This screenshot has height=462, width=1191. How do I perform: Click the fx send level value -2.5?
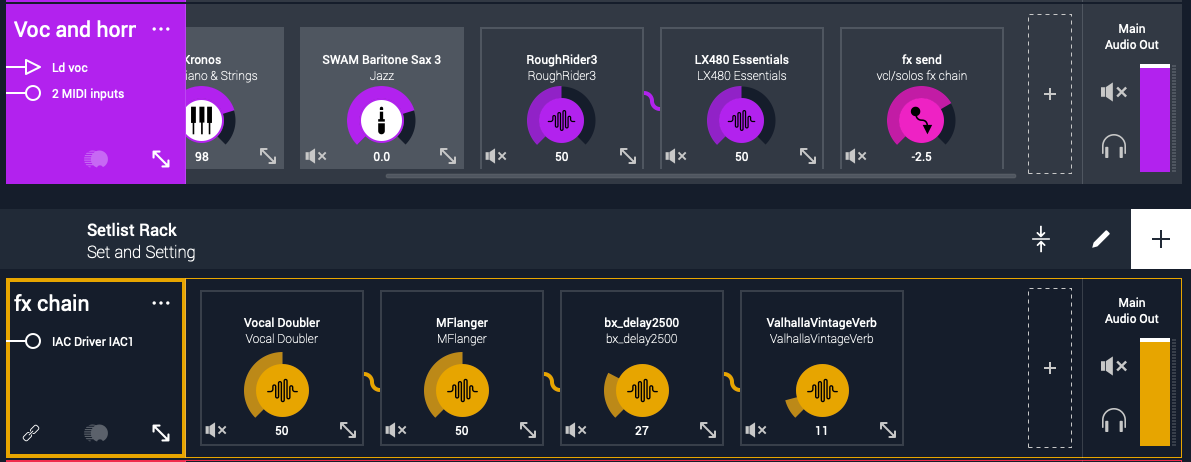(921, 157)
